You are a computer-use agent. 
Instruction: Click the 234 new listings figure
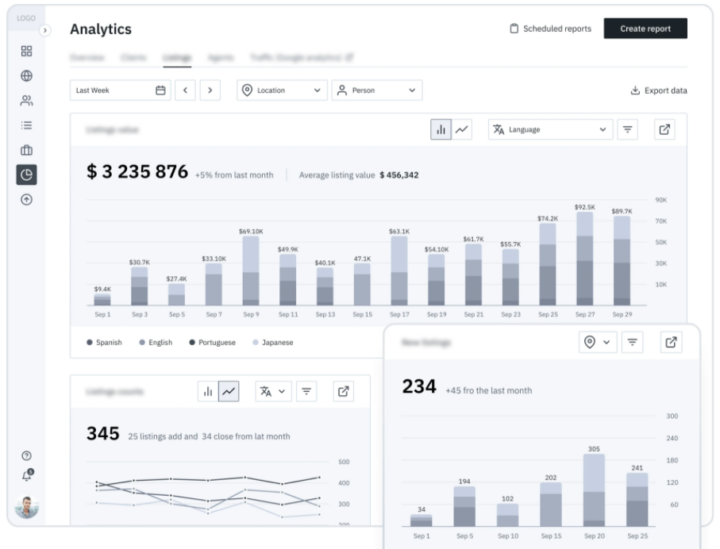click(419, 387)
